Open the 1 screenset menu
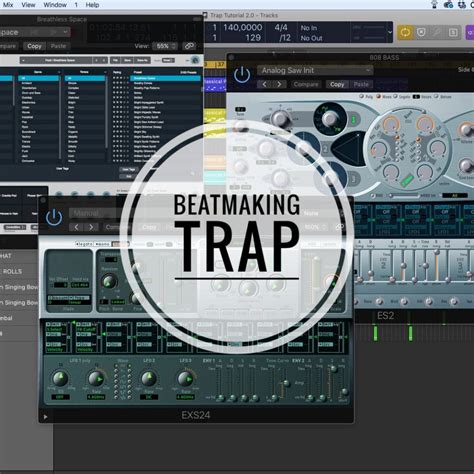474x474 pixels. 76,5
